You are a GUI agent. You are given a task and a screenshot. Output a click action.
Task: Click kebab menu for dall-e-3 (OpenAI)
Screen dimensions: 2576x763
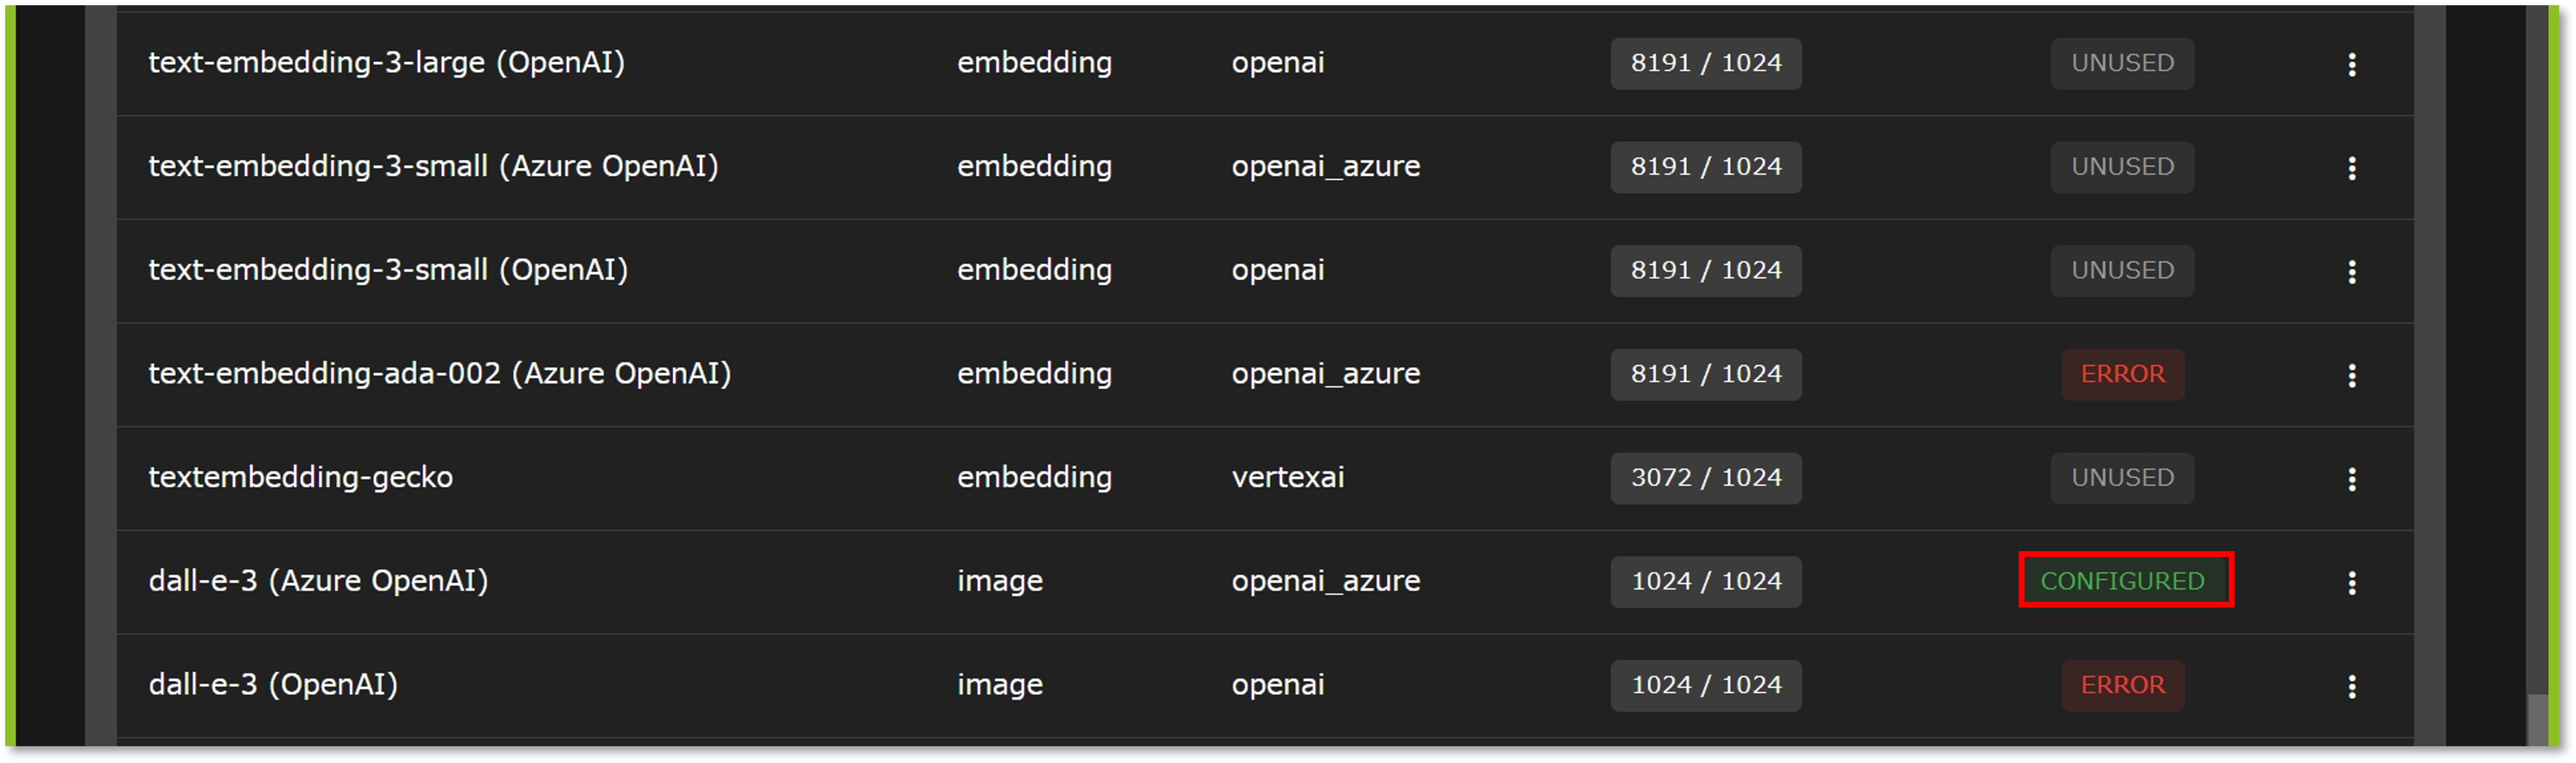2351,686
